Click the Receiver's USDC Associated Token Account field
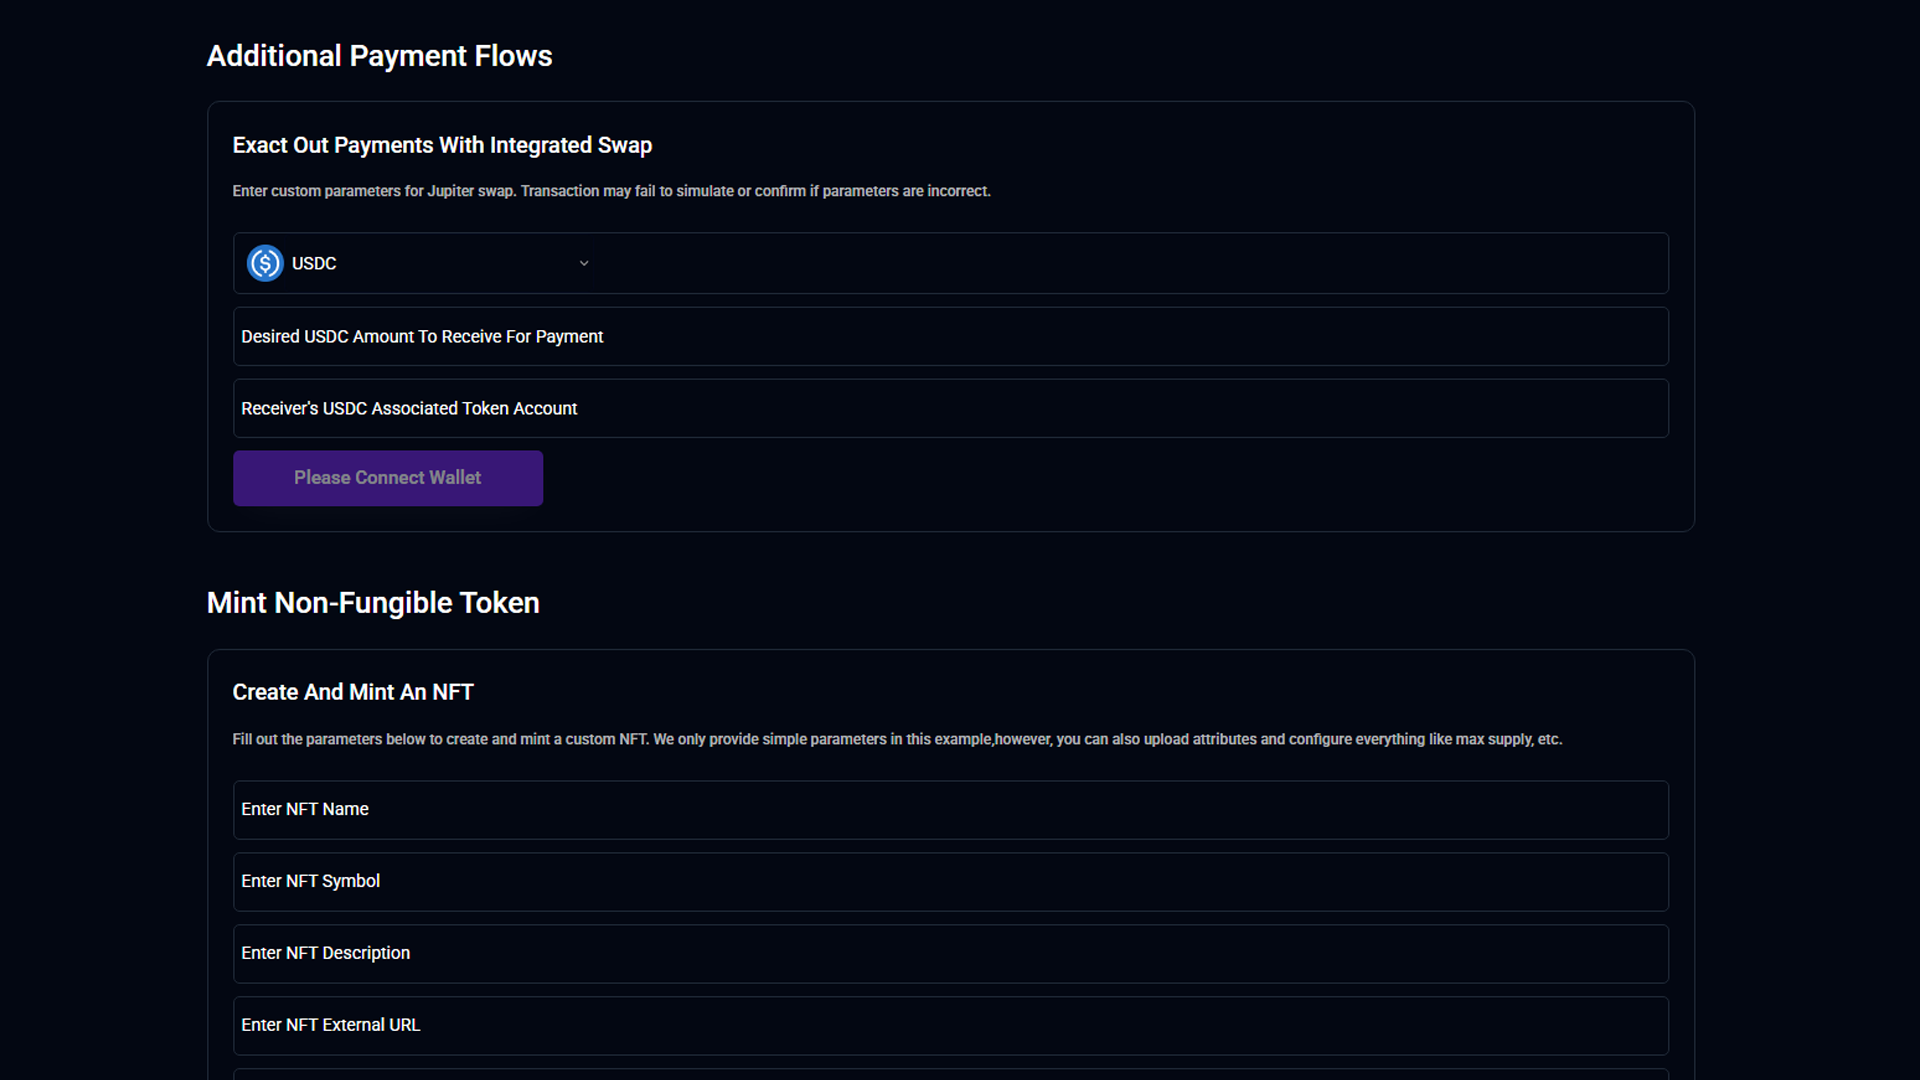The image size is (1920, 1080). [x=950, y=409]
